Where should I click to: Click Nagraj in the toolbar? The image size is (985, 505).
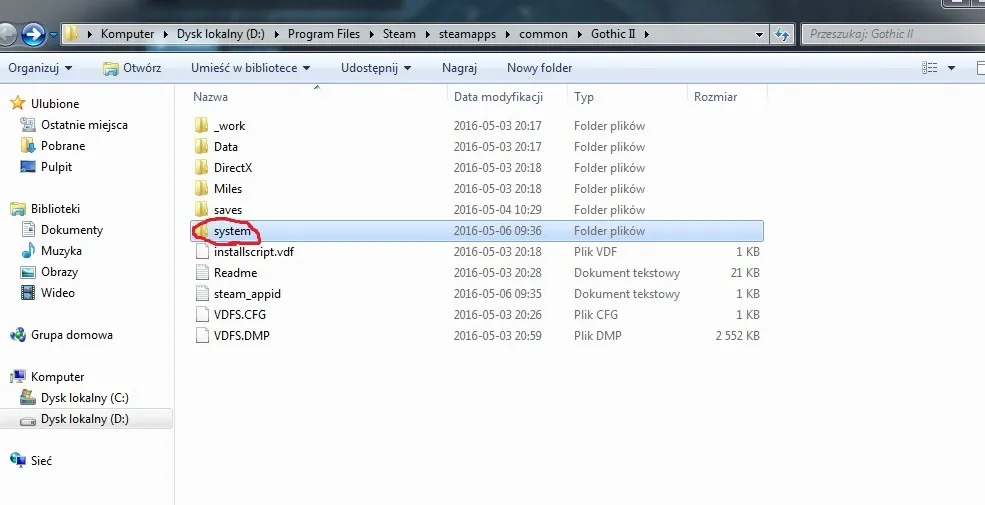459,68
